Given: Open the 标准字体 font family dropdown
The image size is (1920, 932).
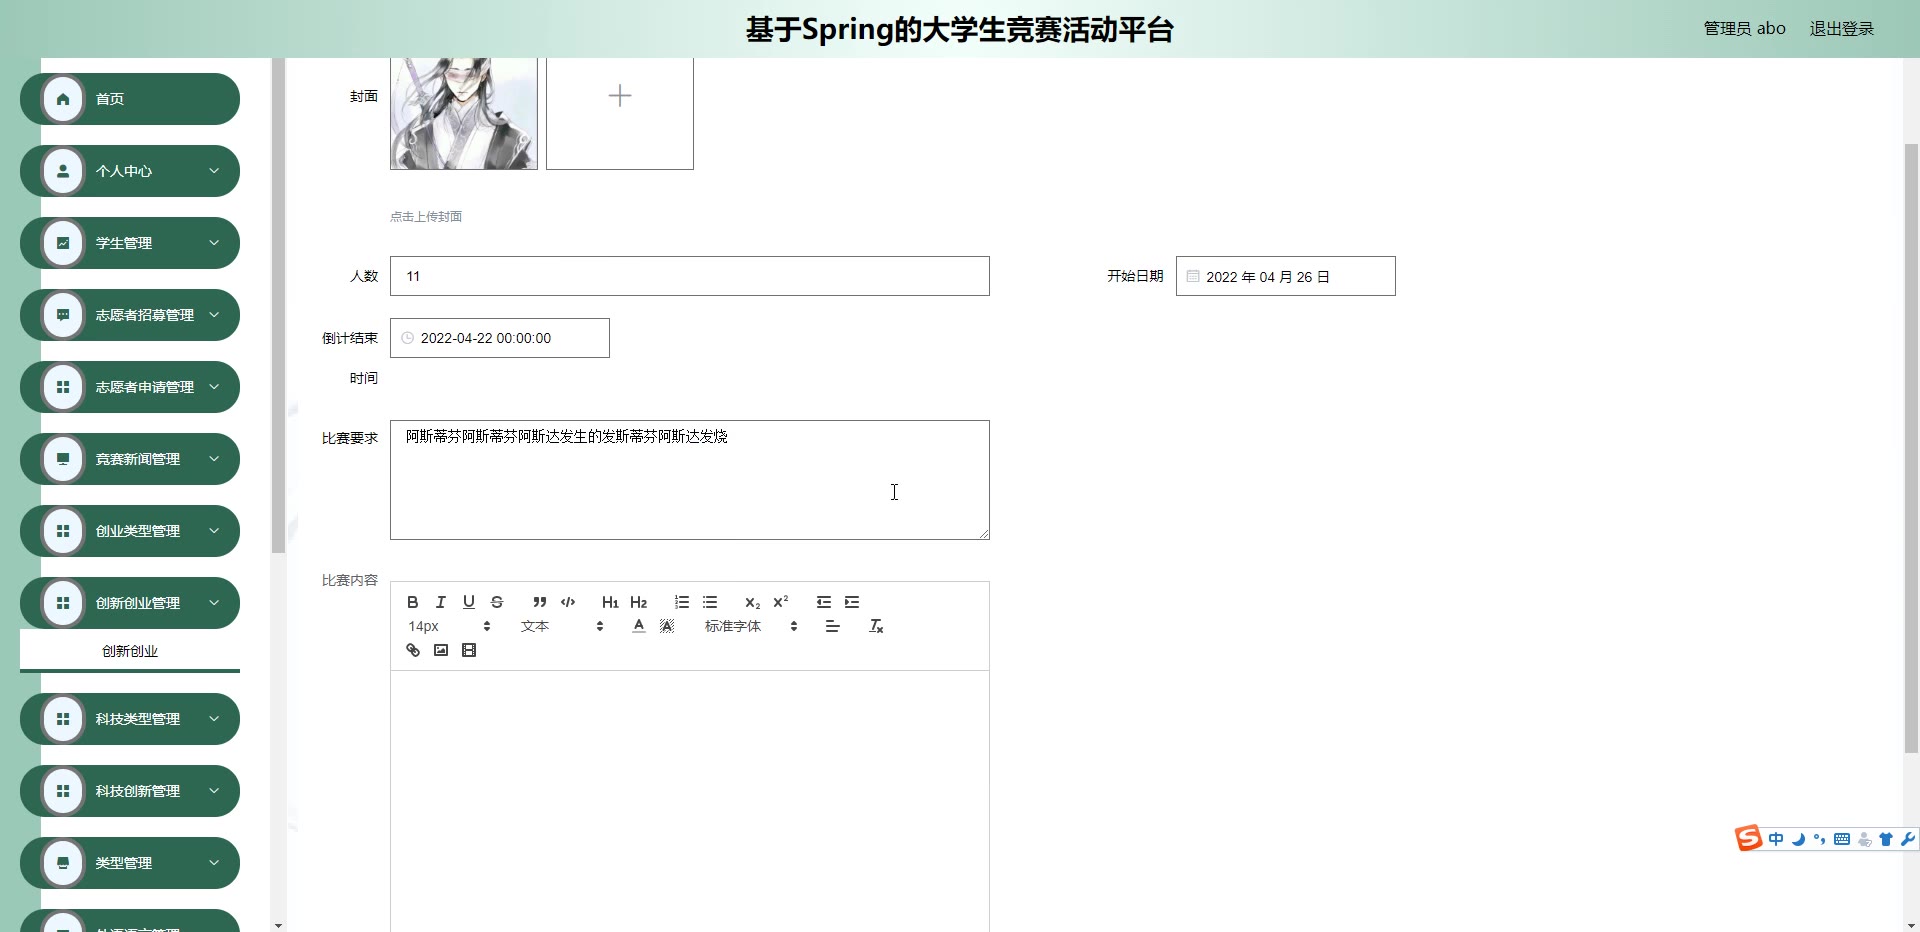Looking at the screenshot, I should 751,626.
